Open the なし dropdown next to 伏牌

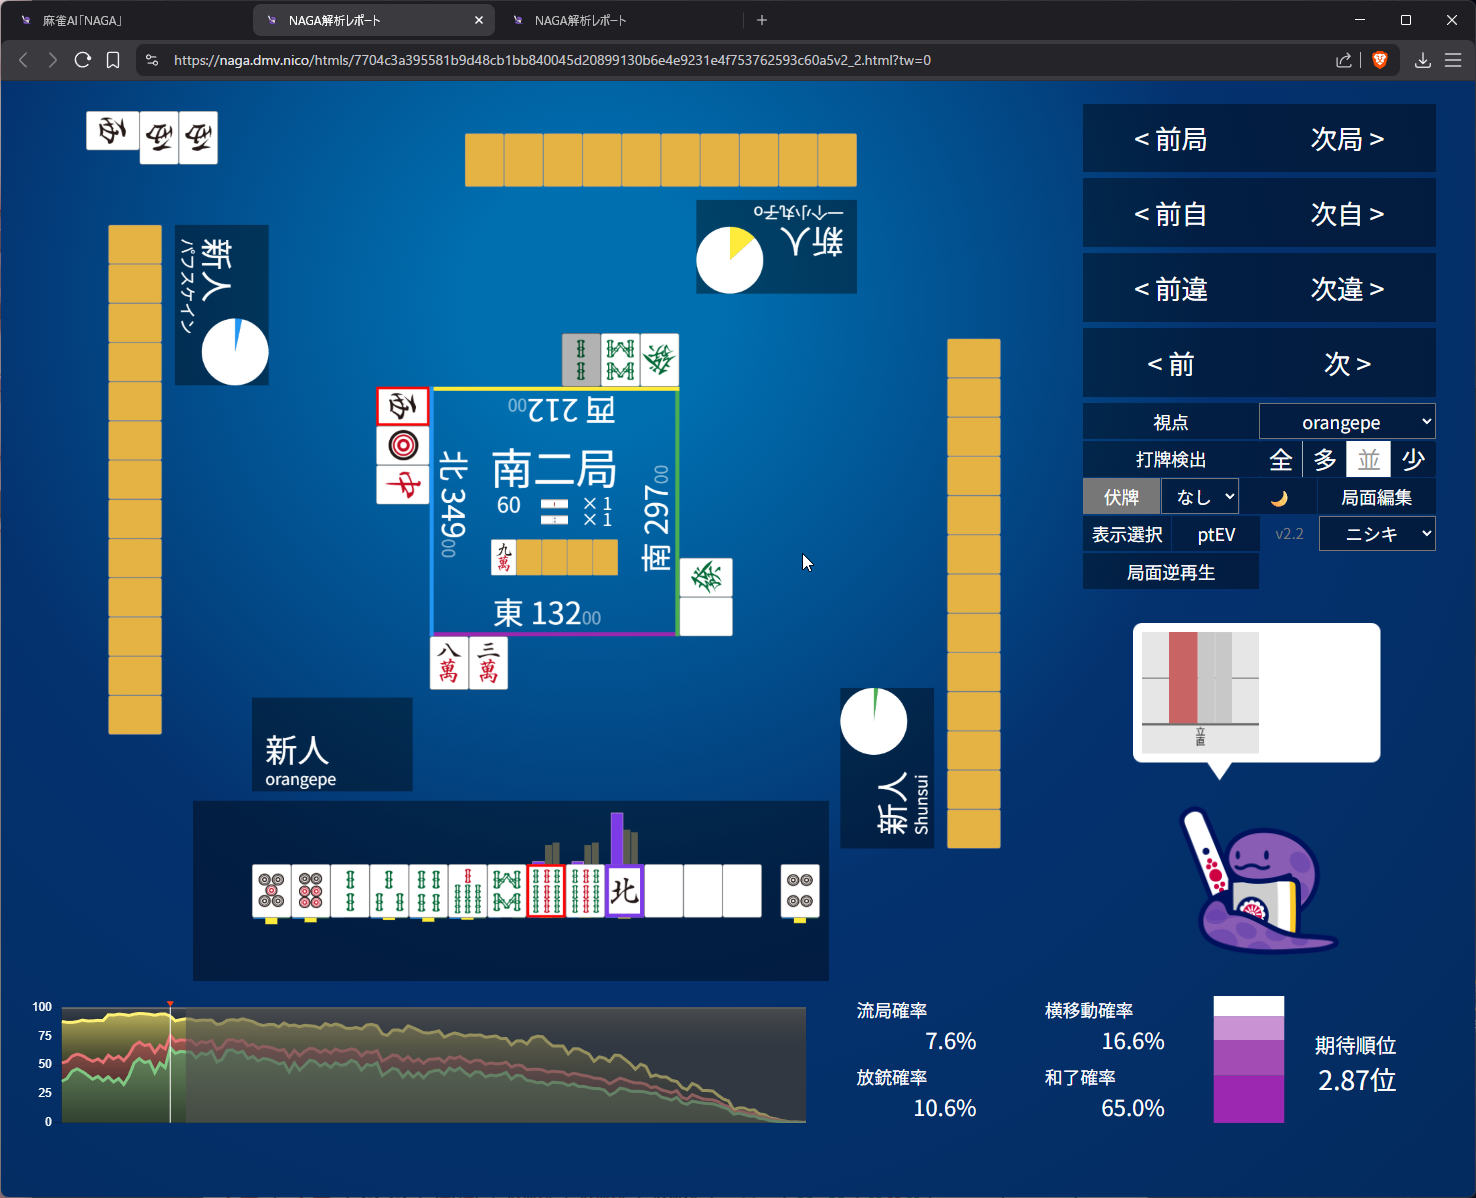(x=1200, y=497)
